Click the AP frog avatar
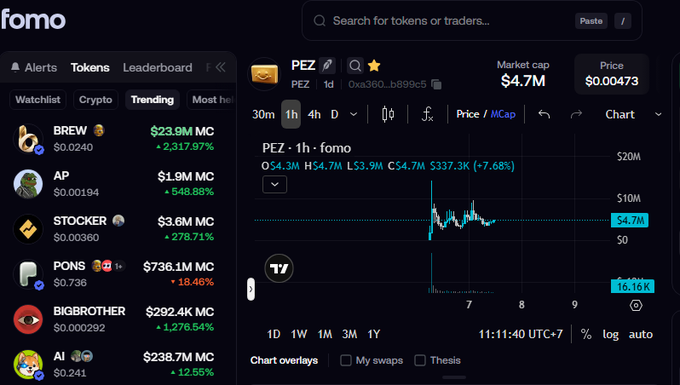Screen dimensions: 680x385 click(28, 184)
